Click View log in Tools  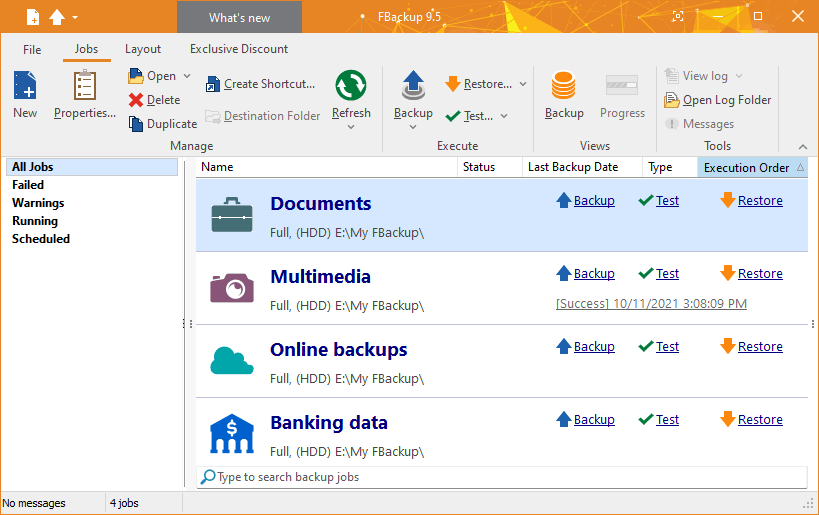[x=696, y=76]
